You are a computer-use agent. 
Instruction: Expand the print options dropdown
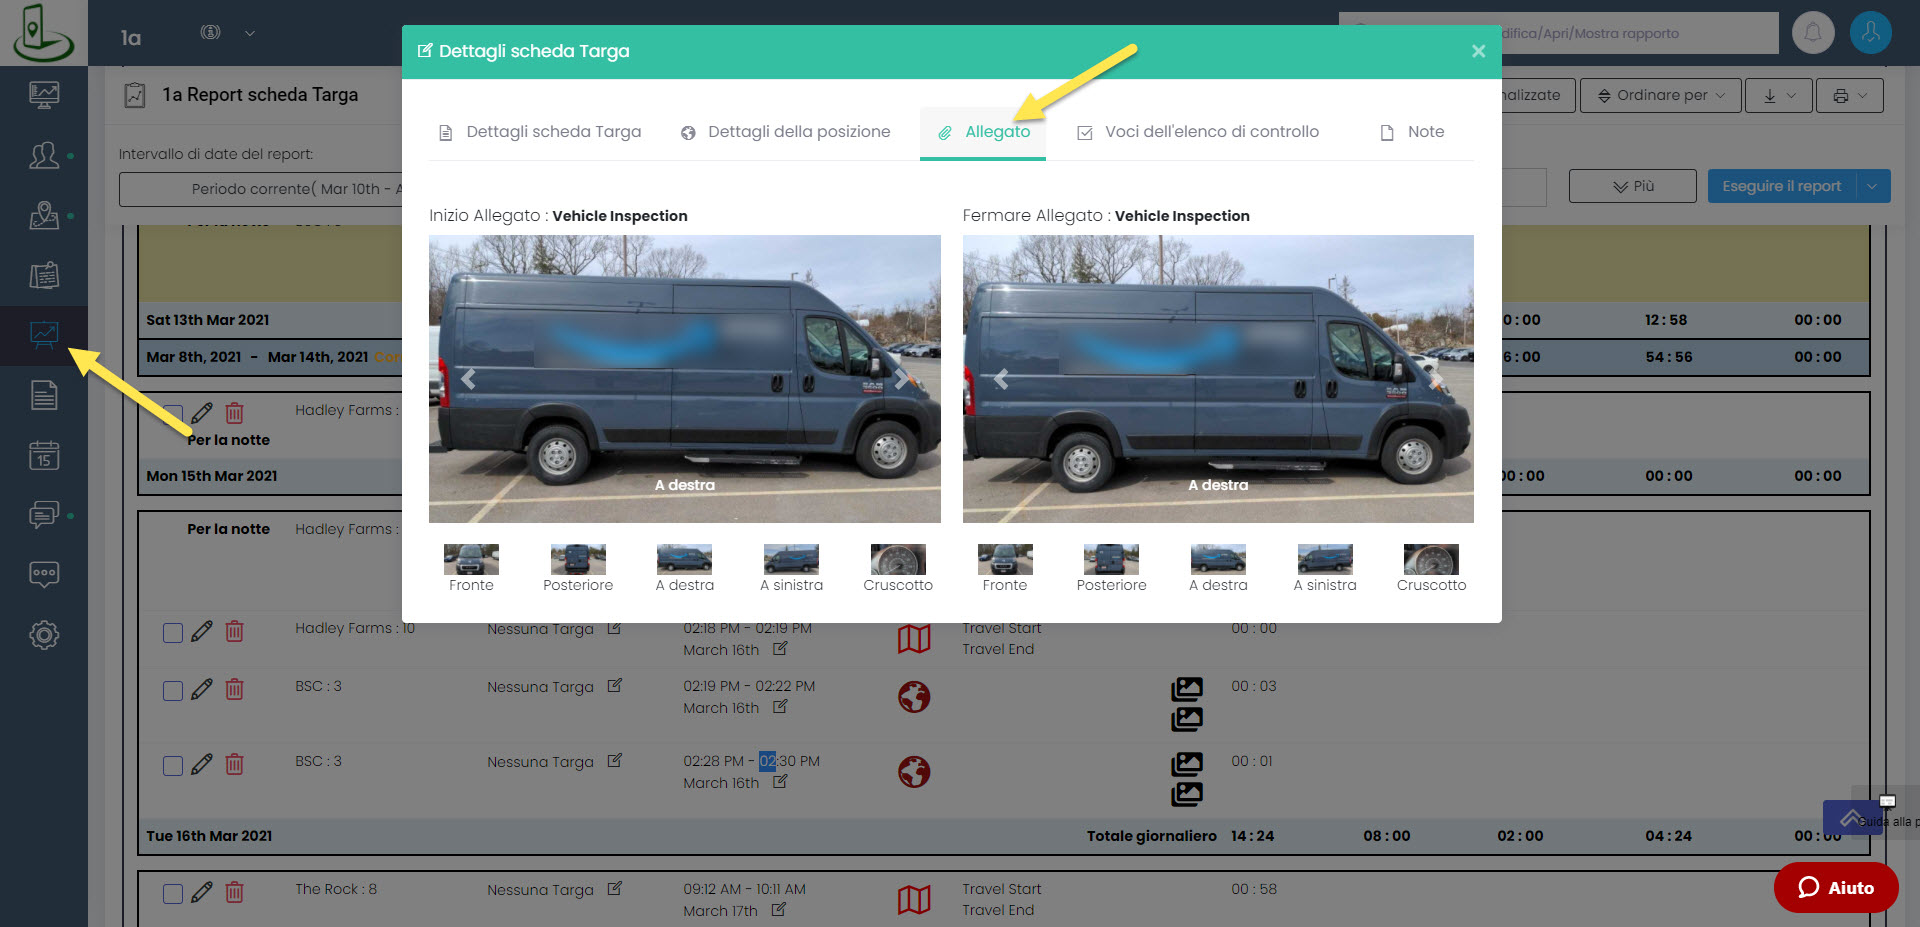(1849, 96)
